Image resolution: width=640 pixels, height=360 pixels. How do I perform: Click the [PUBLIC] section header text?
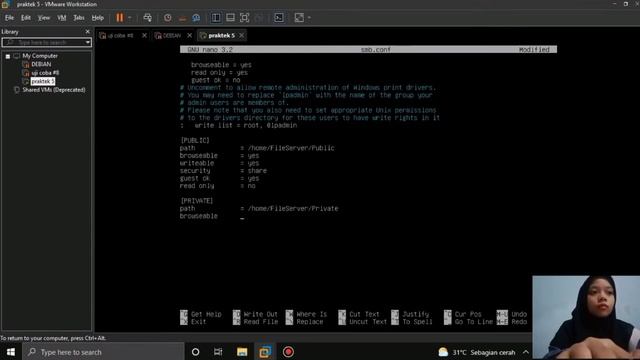195,140
